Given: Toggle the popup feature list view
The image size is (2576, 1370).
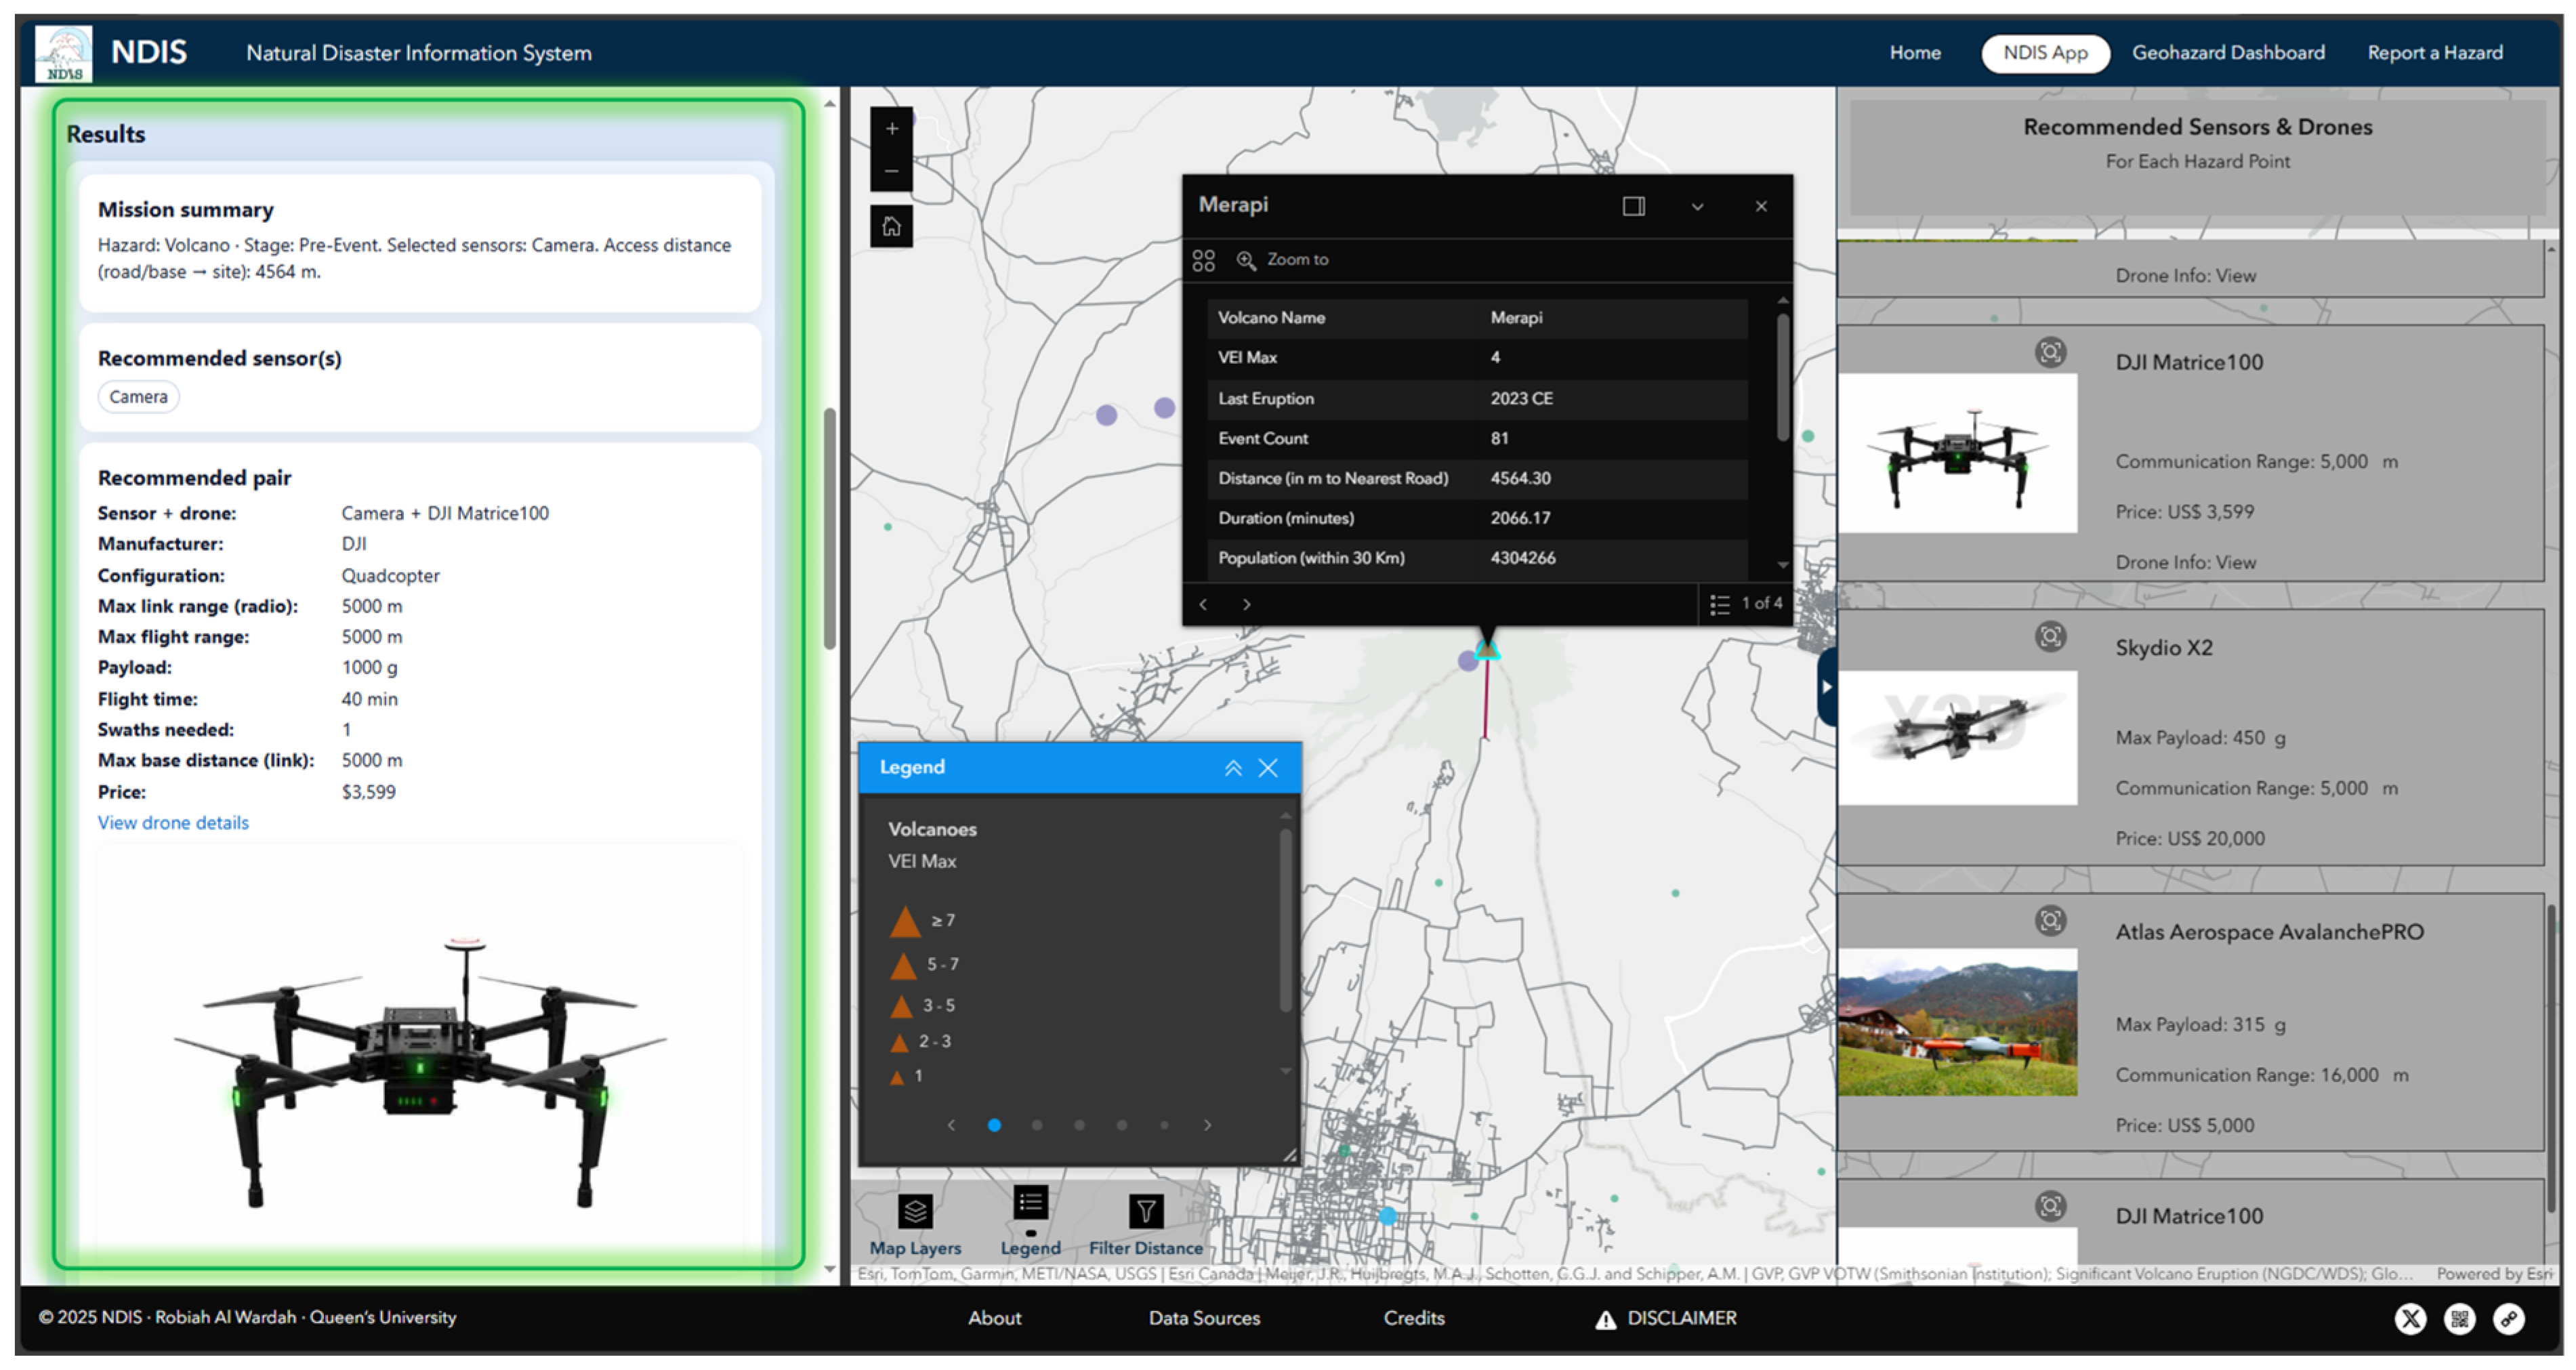Looking at the screenshot, I should click(x=1719, y=604).
